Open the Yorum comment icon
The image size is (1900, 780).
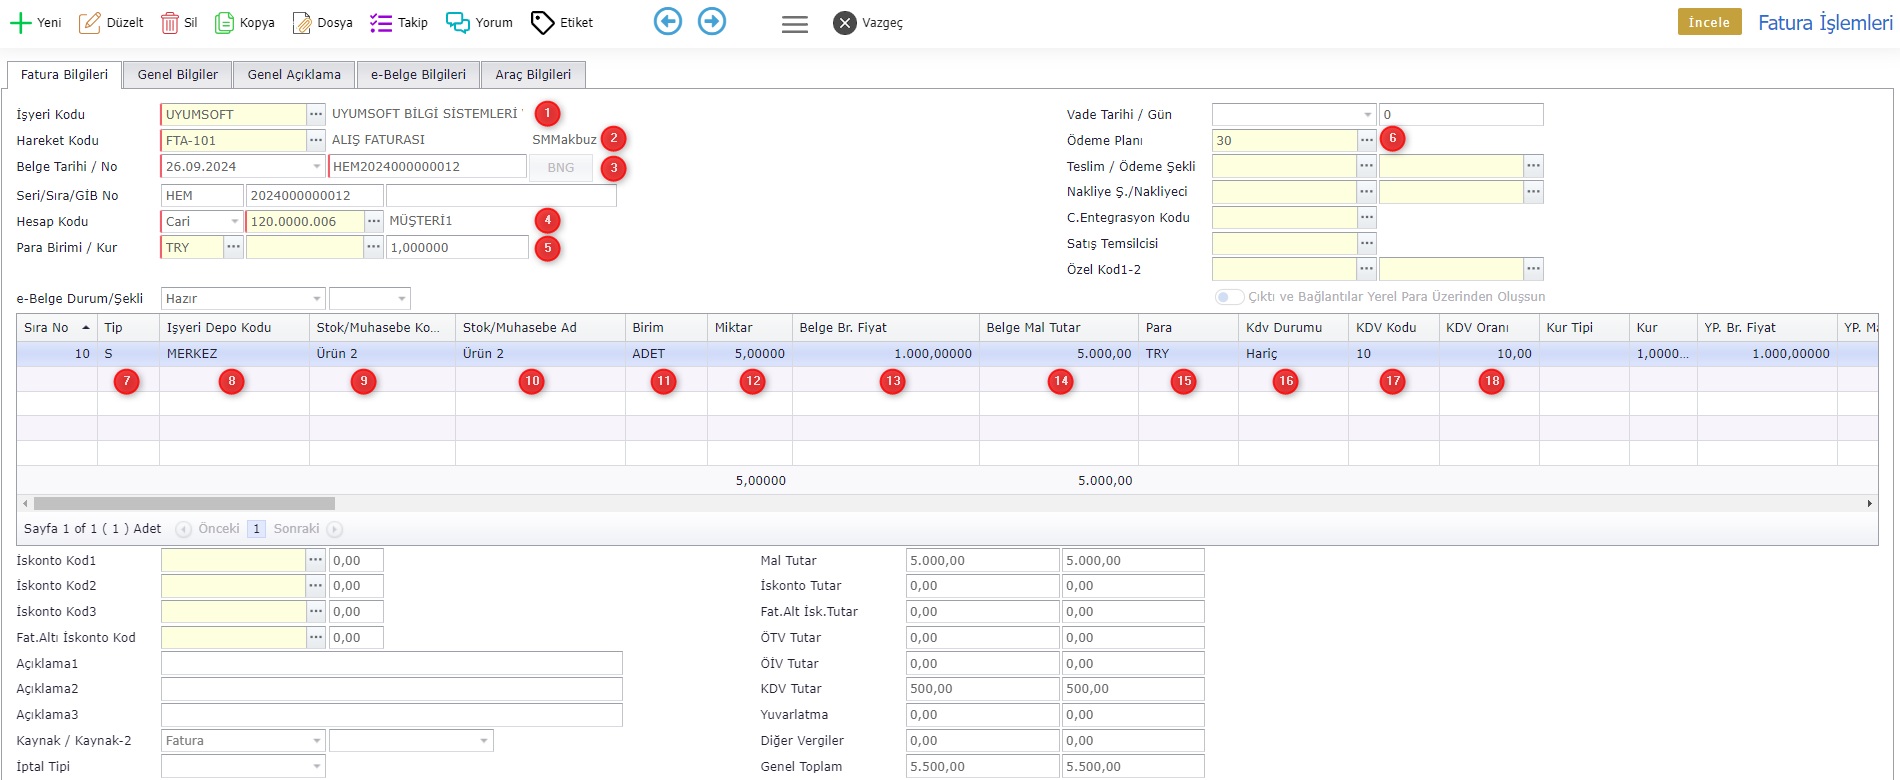click(x=457, y=22)
